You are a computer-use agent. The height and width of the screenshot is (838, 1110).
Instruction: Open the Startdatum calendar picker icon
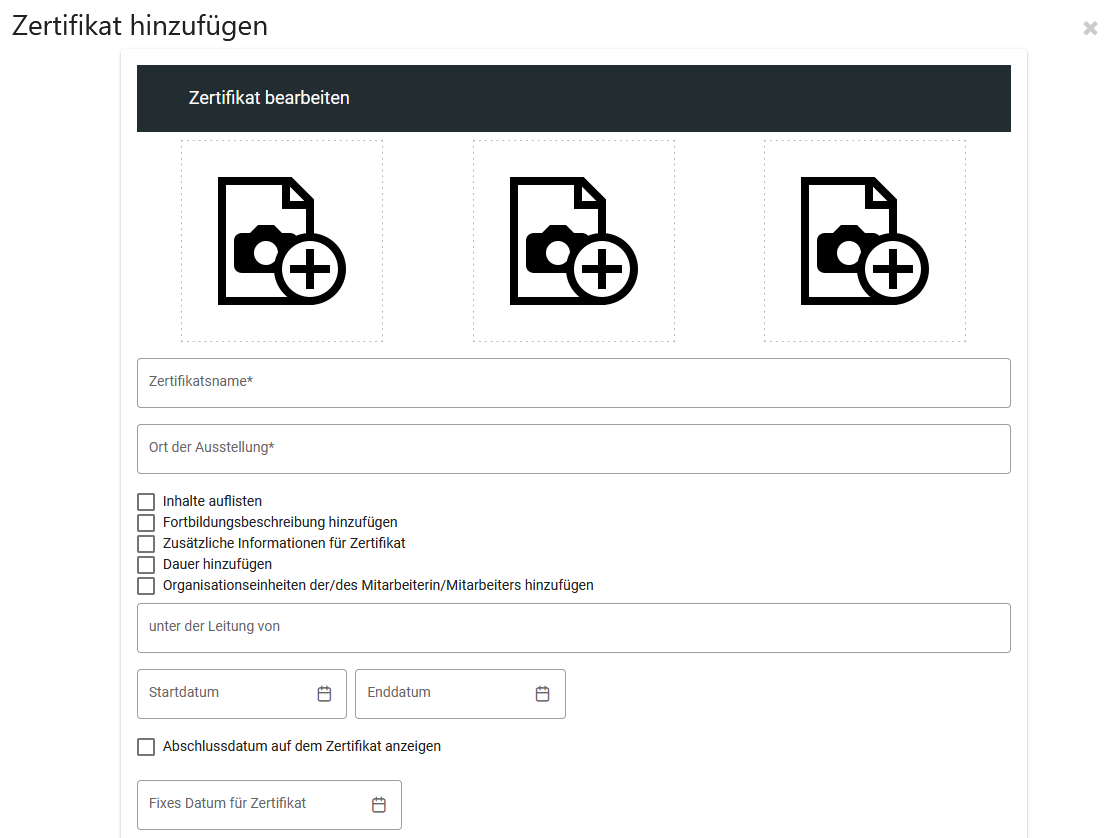(x=324, y=694)
